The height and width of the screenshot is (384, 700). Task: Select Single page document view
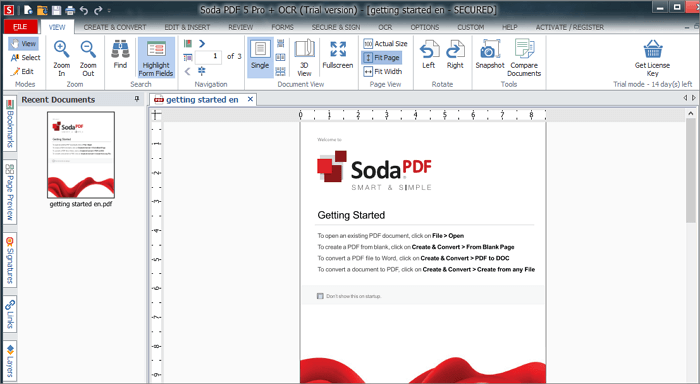point(260,57)
